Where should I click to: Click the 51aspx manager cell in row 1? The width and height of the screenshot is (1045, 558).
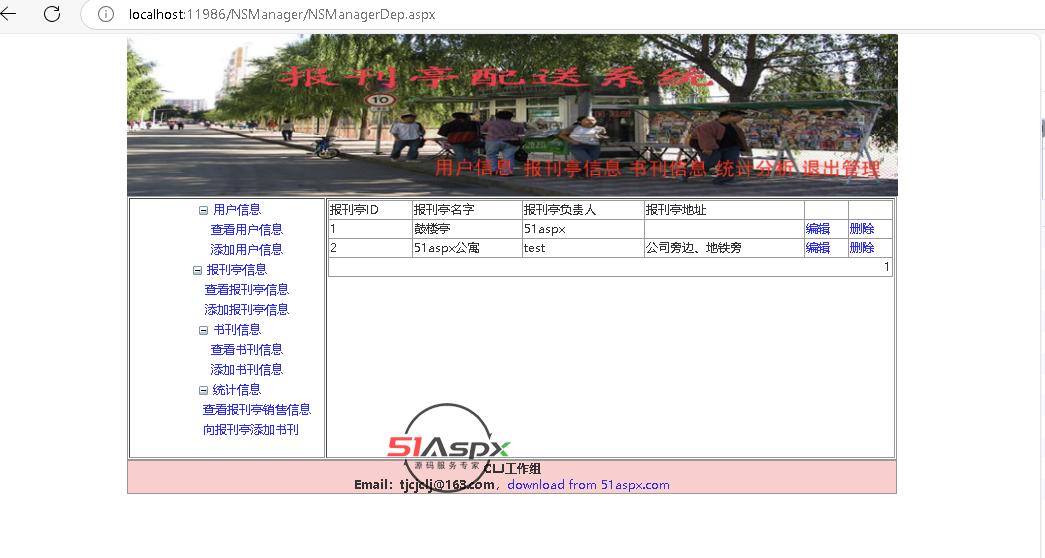click(x=583, y=229)
